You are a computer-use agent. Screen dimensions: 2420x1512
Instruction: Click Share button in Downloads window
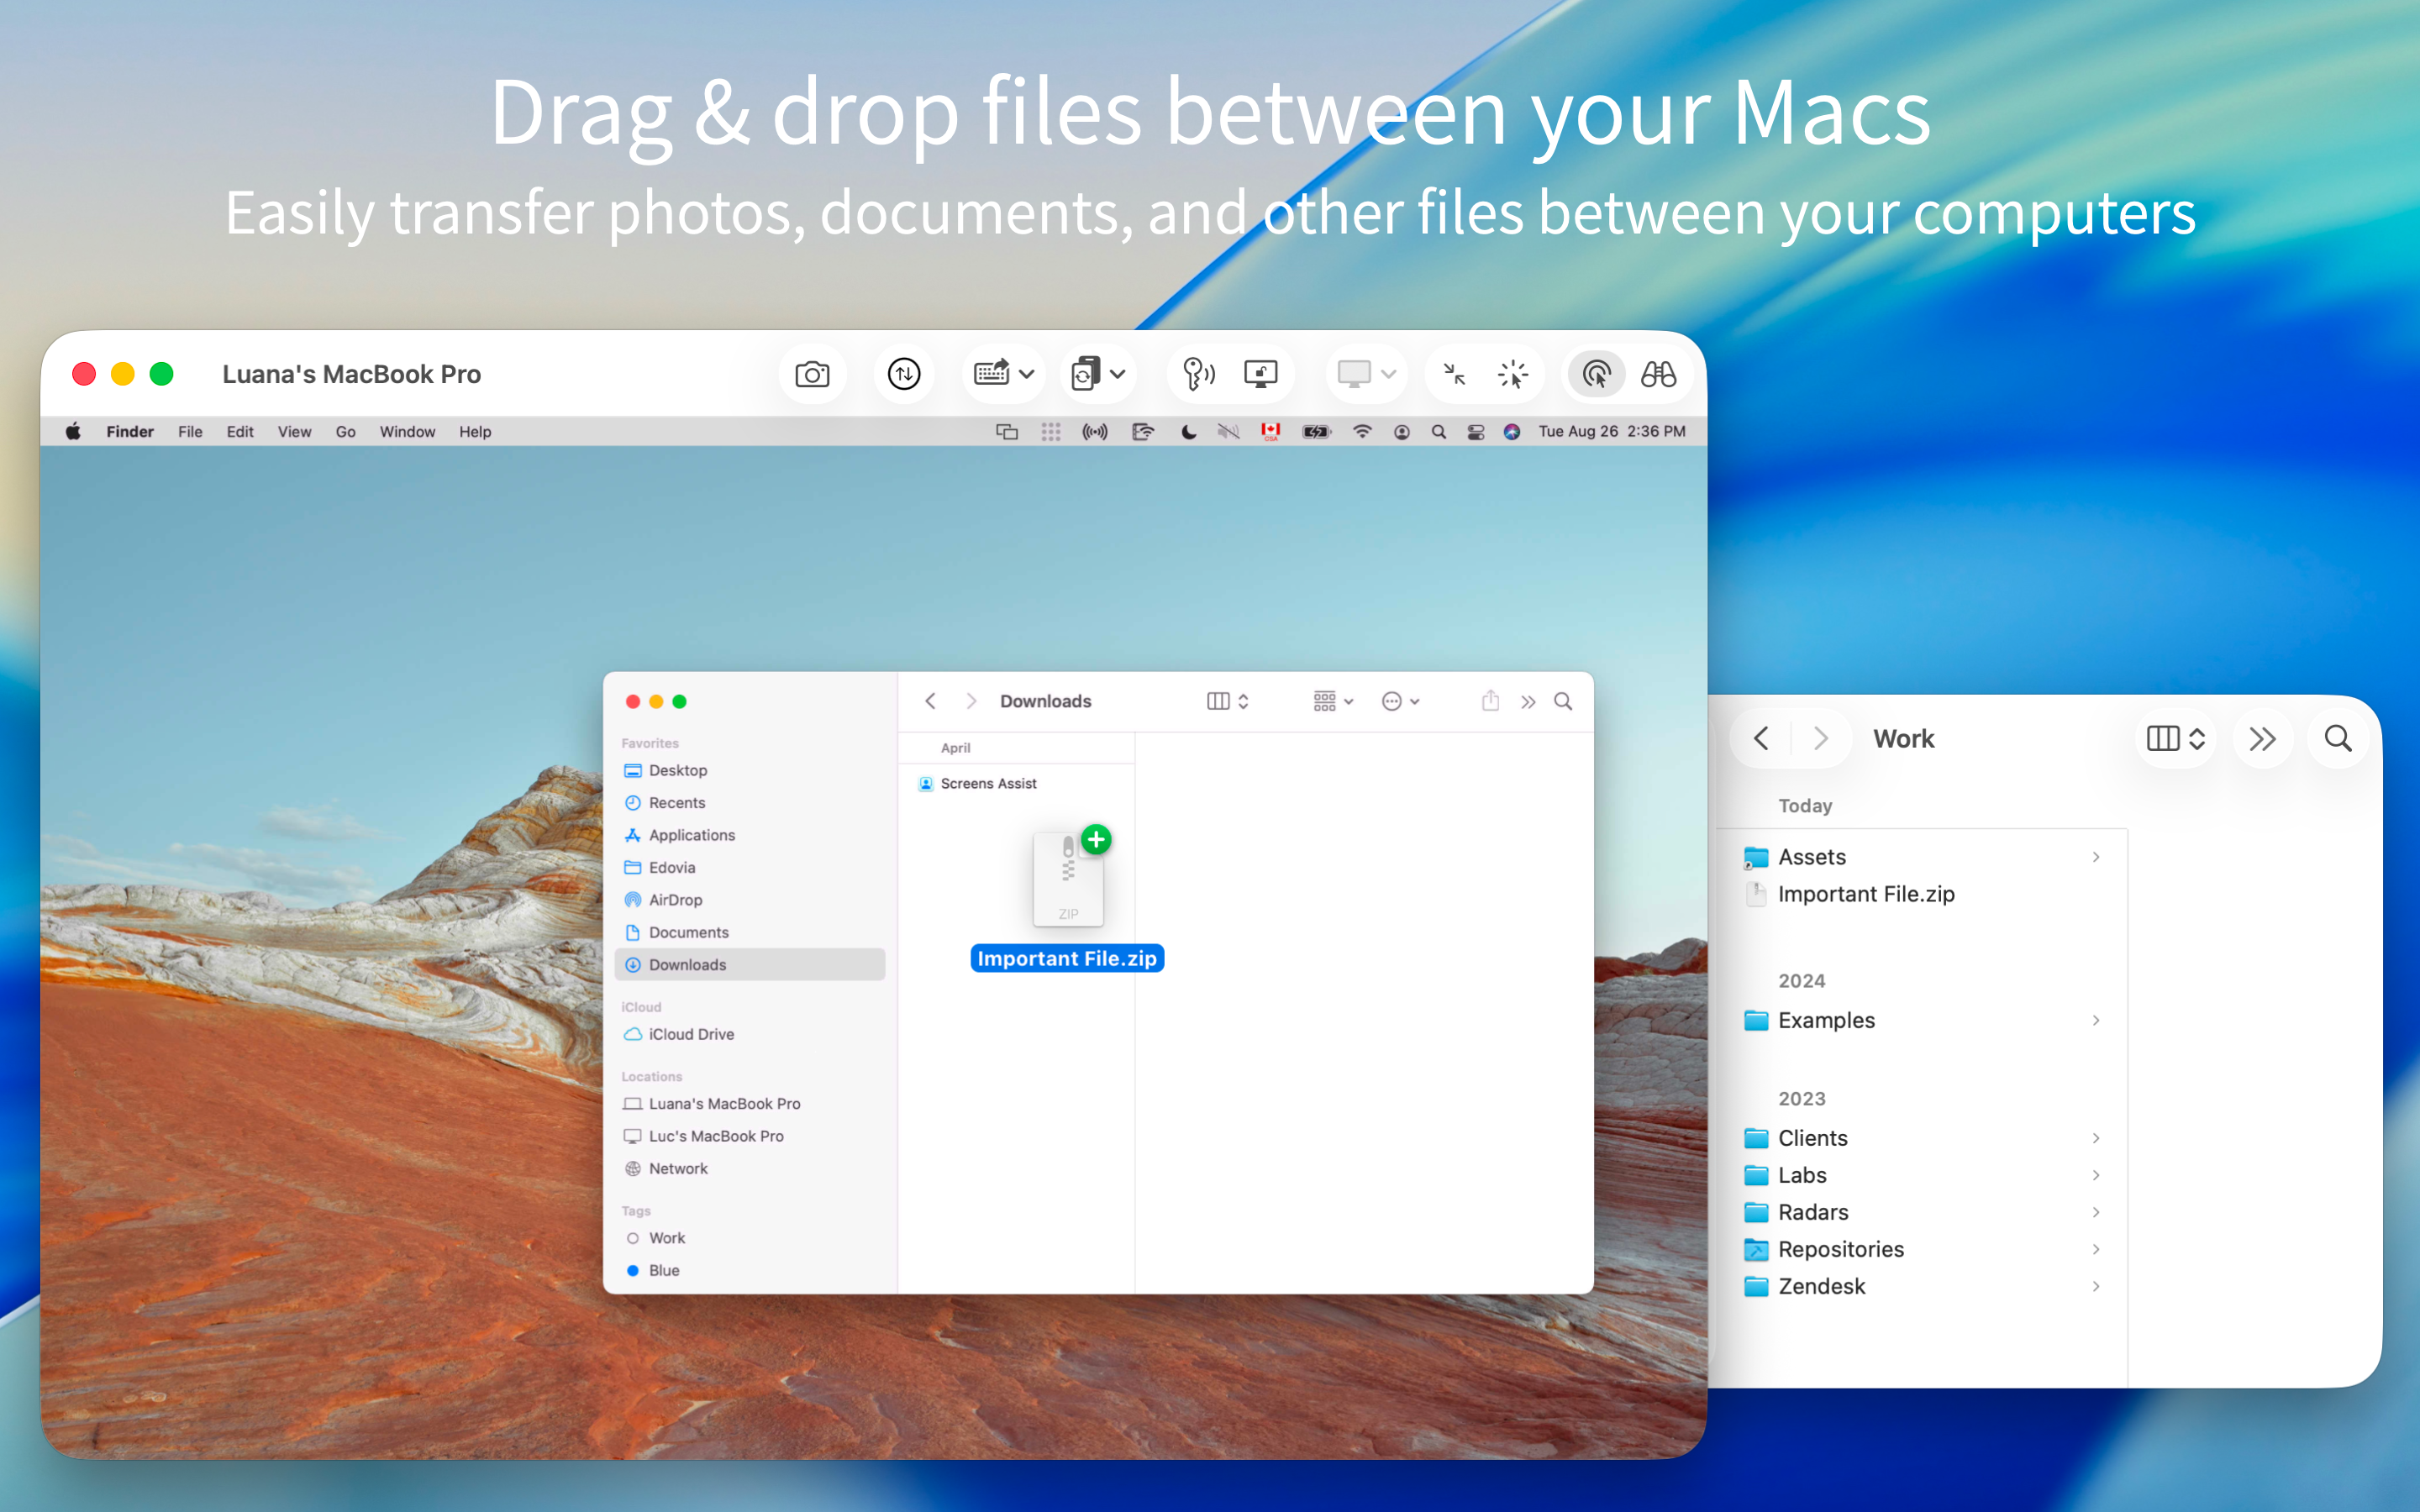click(x=1490, y=701)
